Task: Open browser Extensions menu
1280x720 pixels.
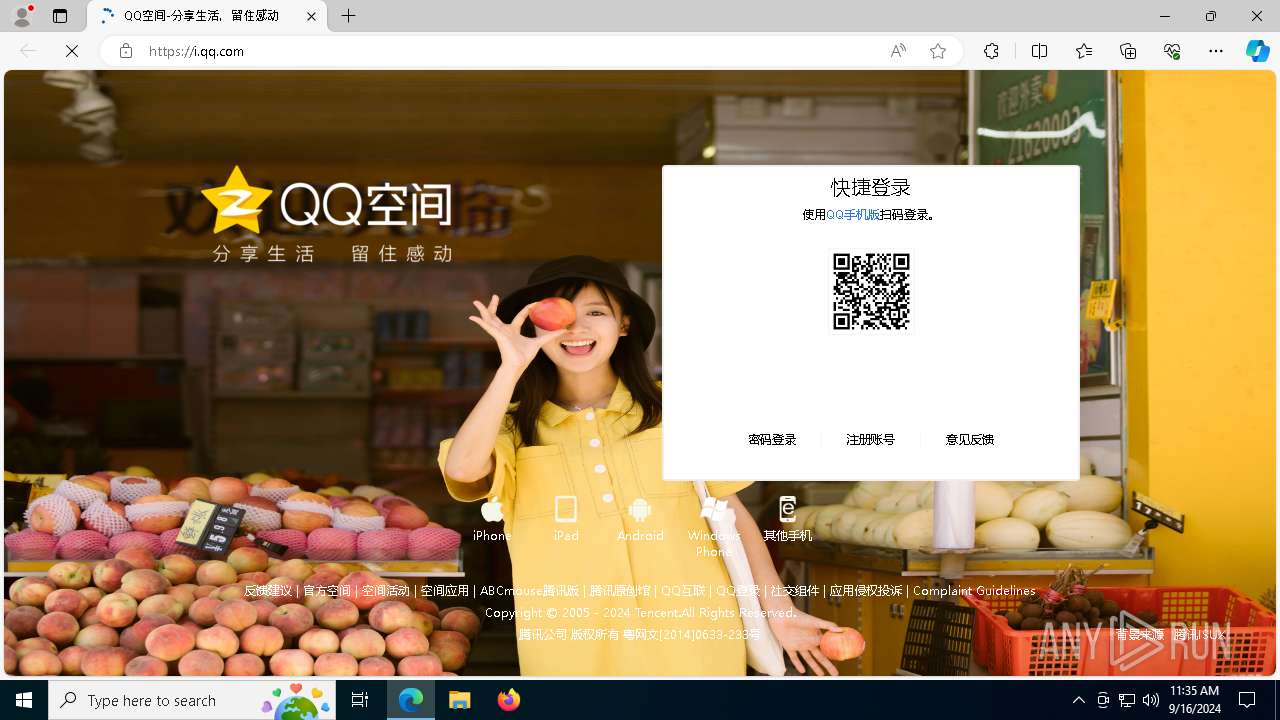Action: click(x=991, y=51)
